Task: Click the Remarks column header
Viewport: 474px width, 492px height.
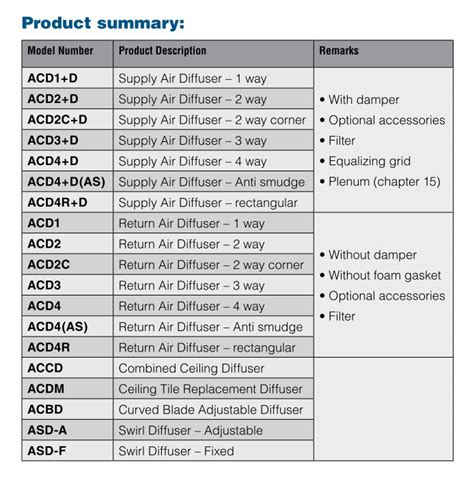Action: 339,51
